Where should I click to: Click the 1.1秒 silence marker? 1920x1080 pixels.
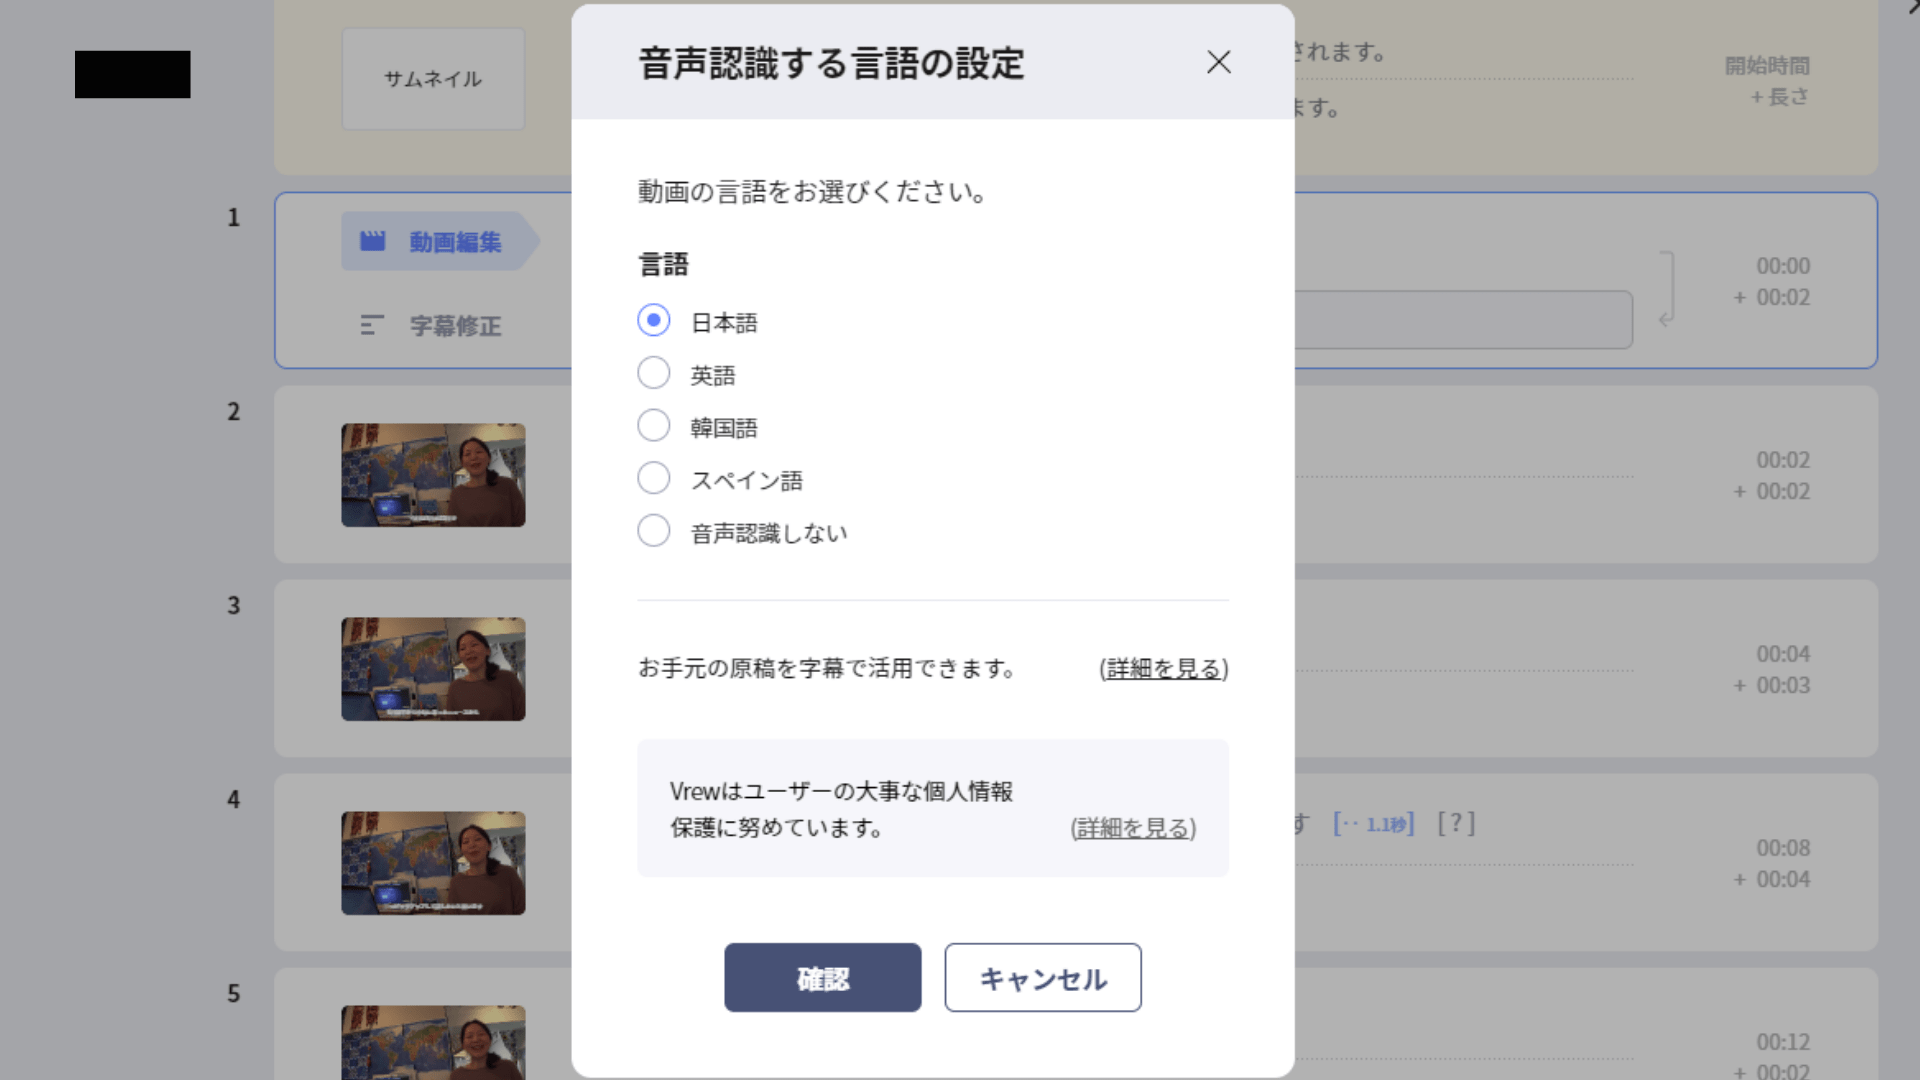pyautogui.click(x=1374, y=824)
